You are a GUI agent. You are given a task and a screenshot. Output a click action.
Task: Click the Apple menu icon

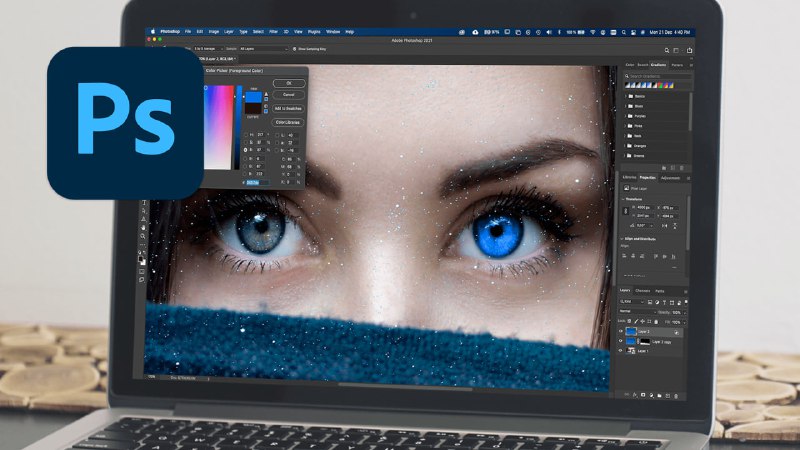click(x=154, y=31)
